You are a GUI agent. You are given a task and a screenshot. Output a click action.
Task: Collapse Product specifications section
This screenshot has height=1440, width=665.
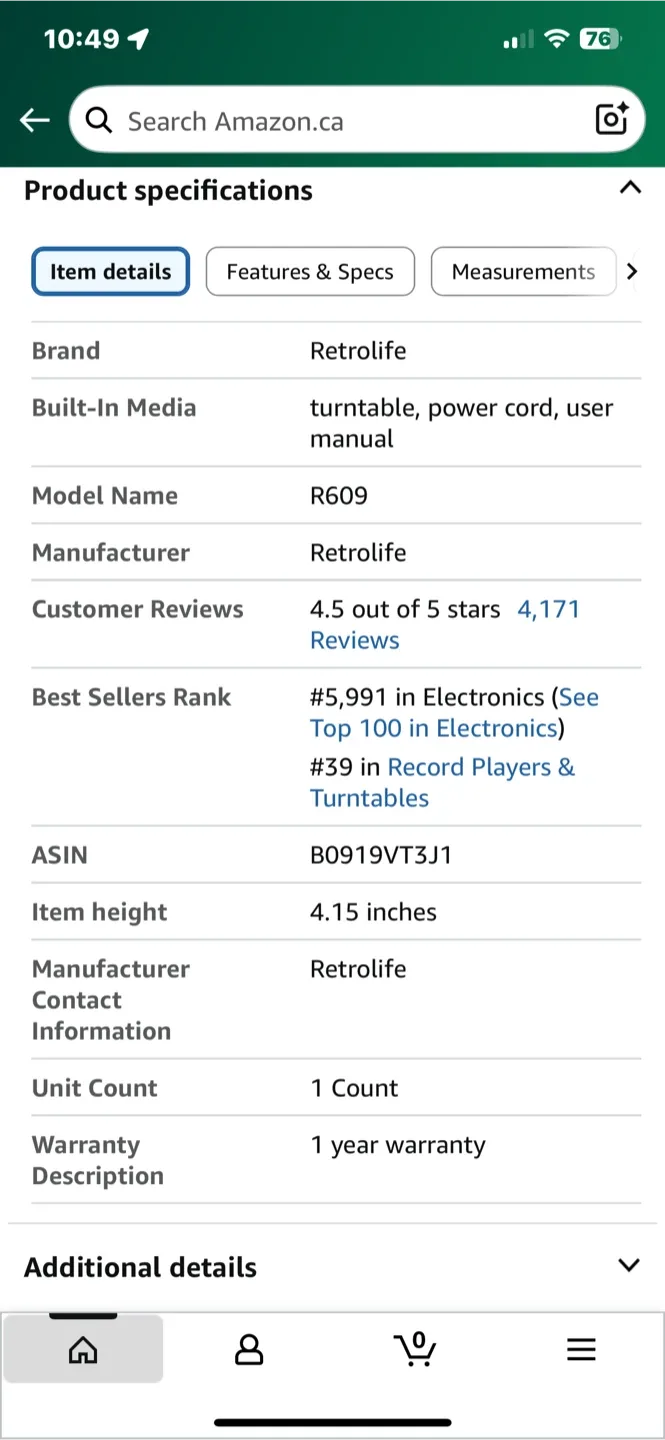tap(629, 188)
